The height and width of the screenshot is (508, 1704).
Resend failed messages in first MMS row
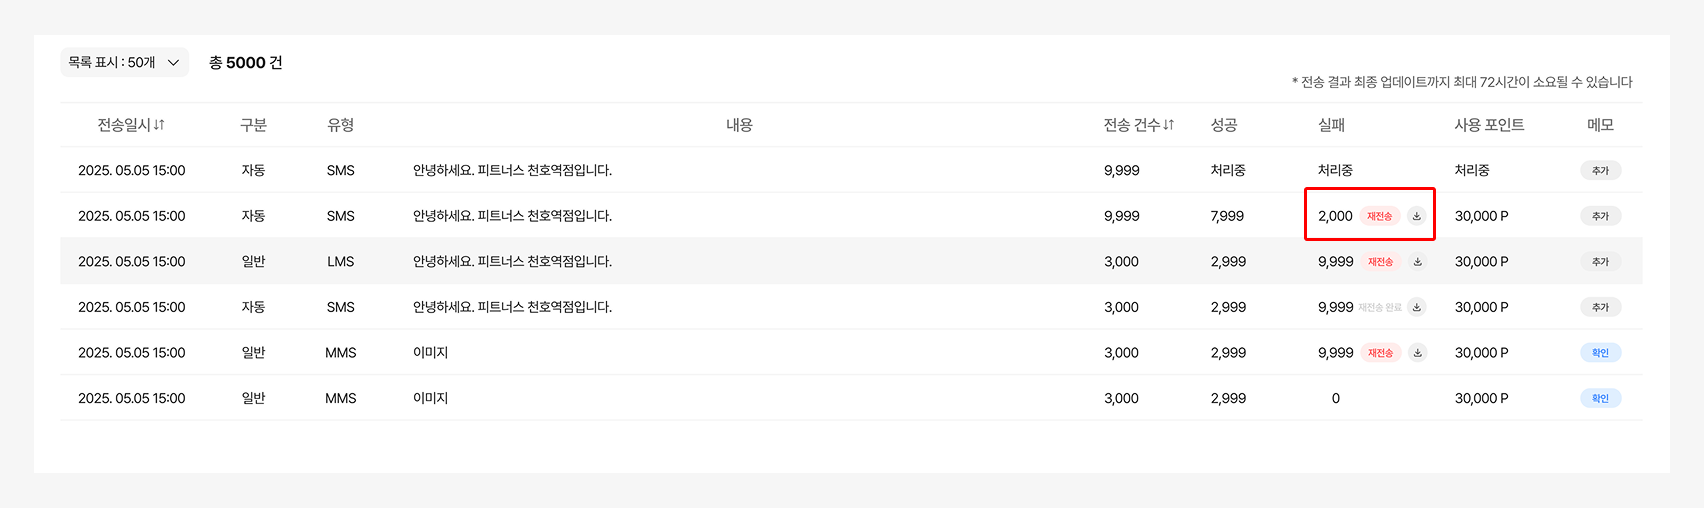(x=1380, y=353)
